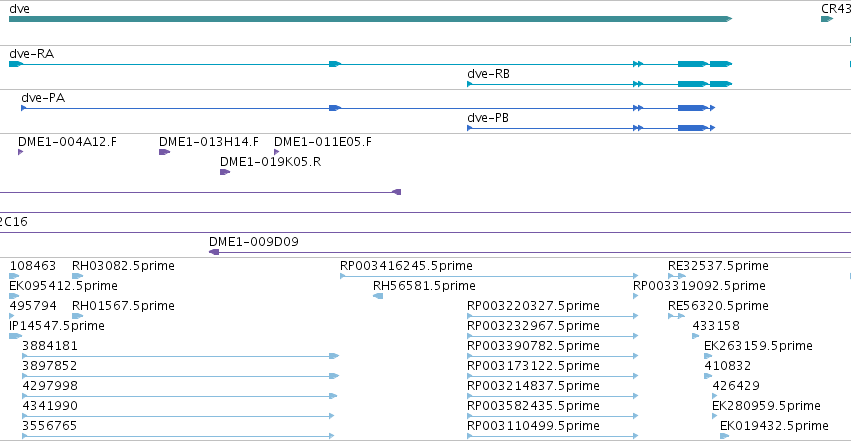Select the DME1-019K05.R feature label
Image resolution: width=851 pixels, height=441 pixels.
tap(270, 162)
